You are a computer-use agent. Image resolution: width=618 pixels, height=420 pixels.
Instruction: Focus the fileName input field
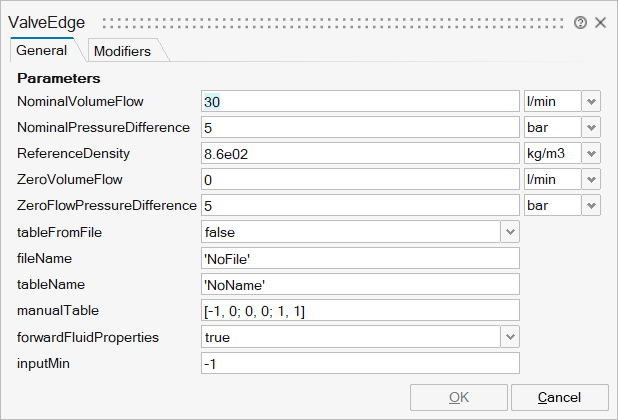pyautogui.click(x=360, y=258)
